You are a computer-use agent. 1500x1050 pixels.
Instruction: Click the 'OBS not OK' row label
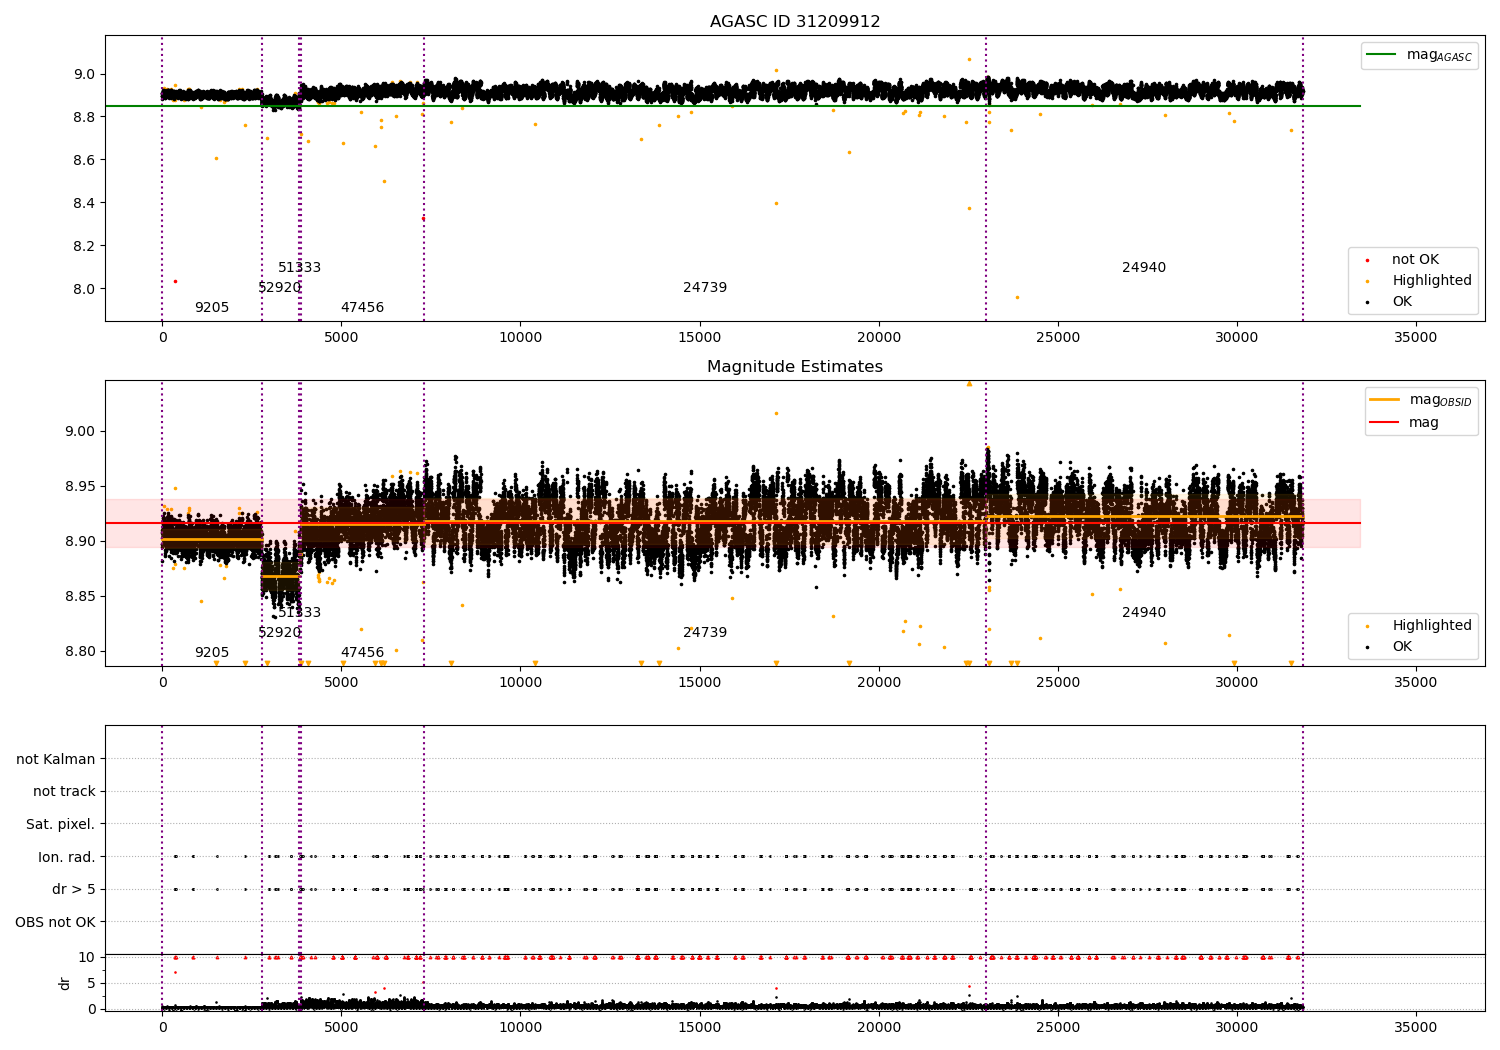(x=56, y=922)
